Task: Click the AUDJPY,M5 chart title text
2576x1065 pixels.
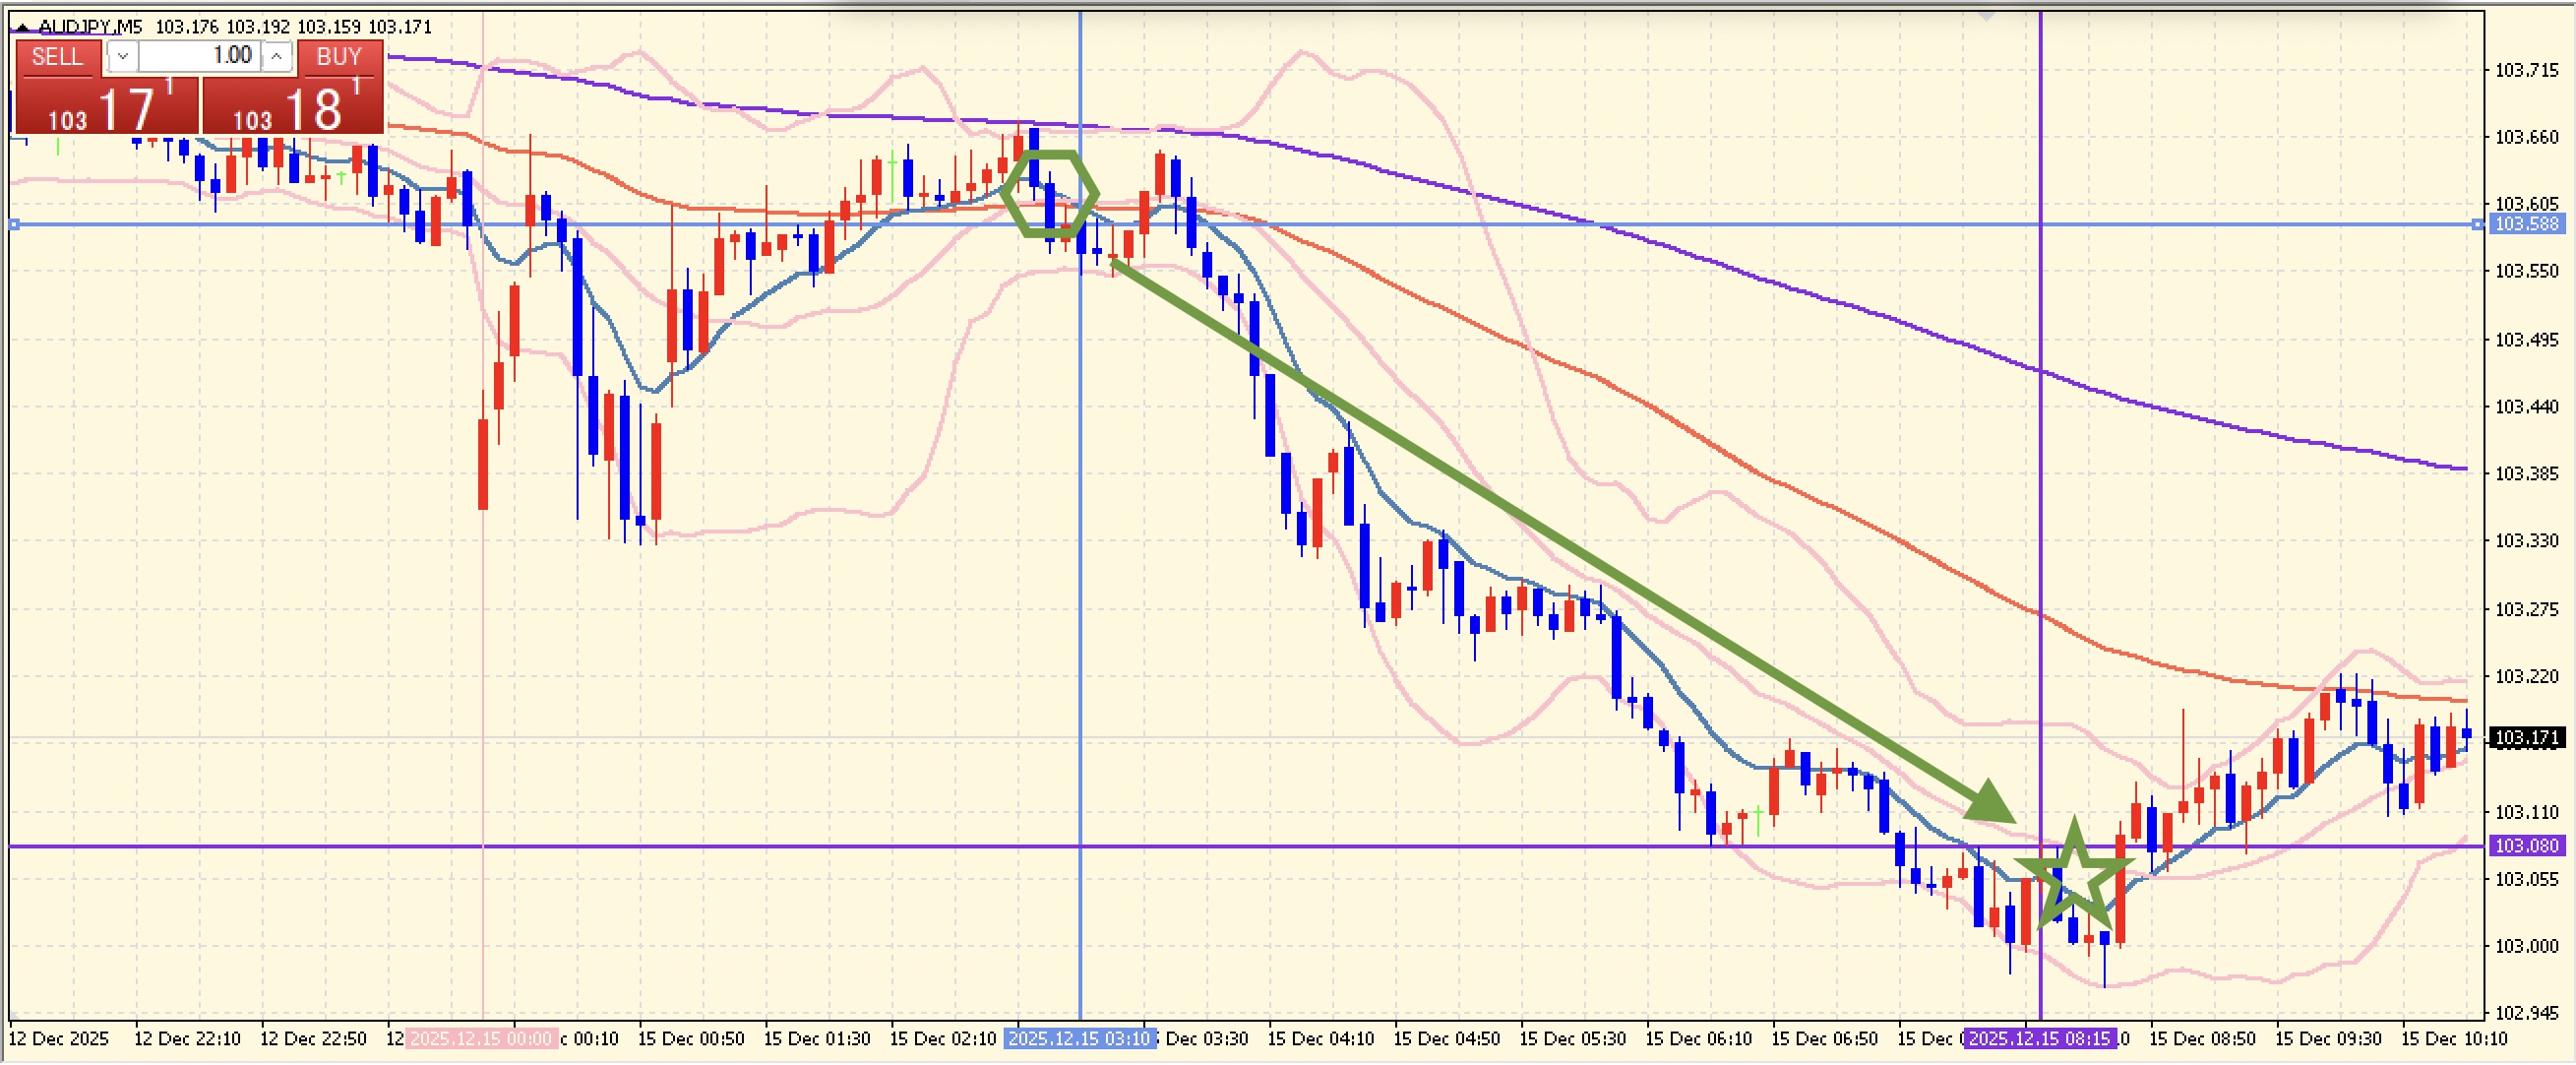Action: [x=90, y=27]
